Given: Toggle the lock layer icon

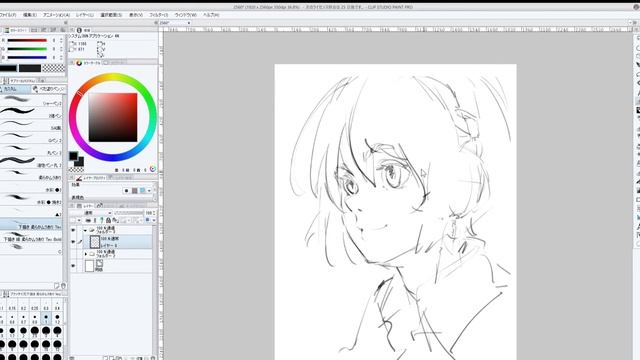Looking at the screenshot, I should pos(109,220).
